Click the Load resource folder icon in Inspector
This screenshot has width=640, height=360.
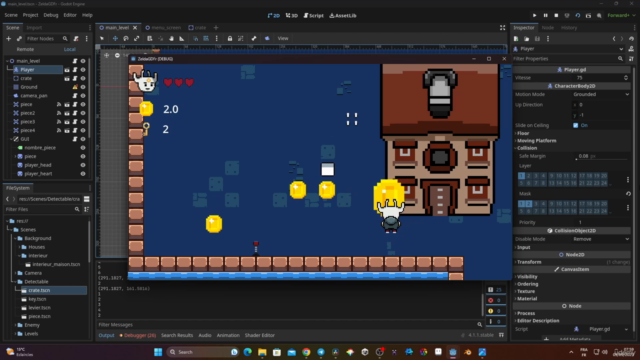point(527,39)
